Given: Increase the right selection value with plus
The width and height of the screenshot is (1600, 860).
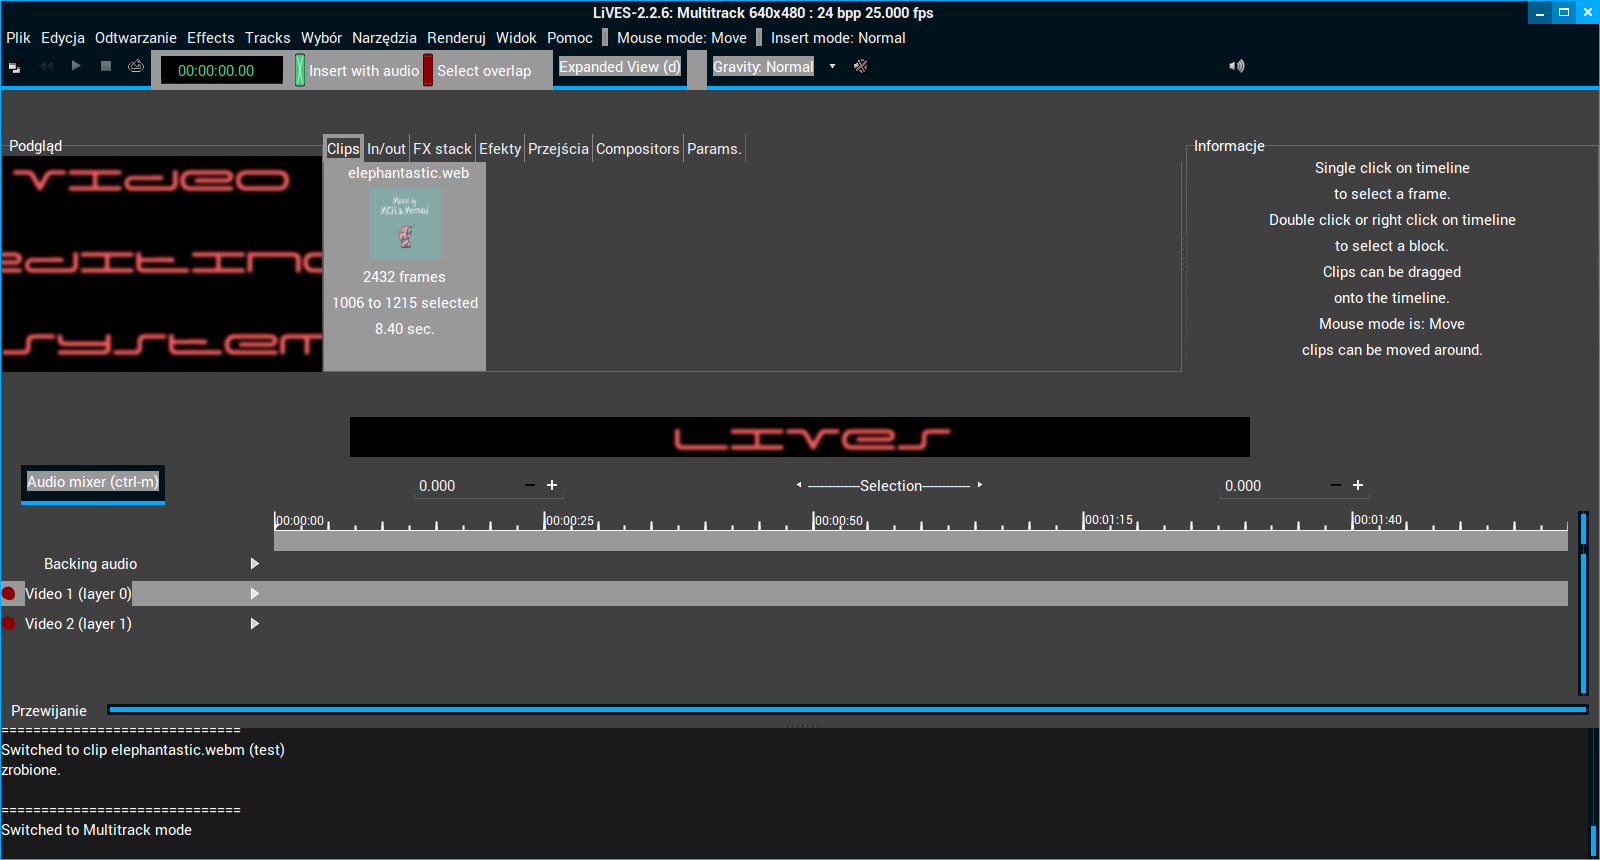Looking at the screenshot, I should (1358, 485).
